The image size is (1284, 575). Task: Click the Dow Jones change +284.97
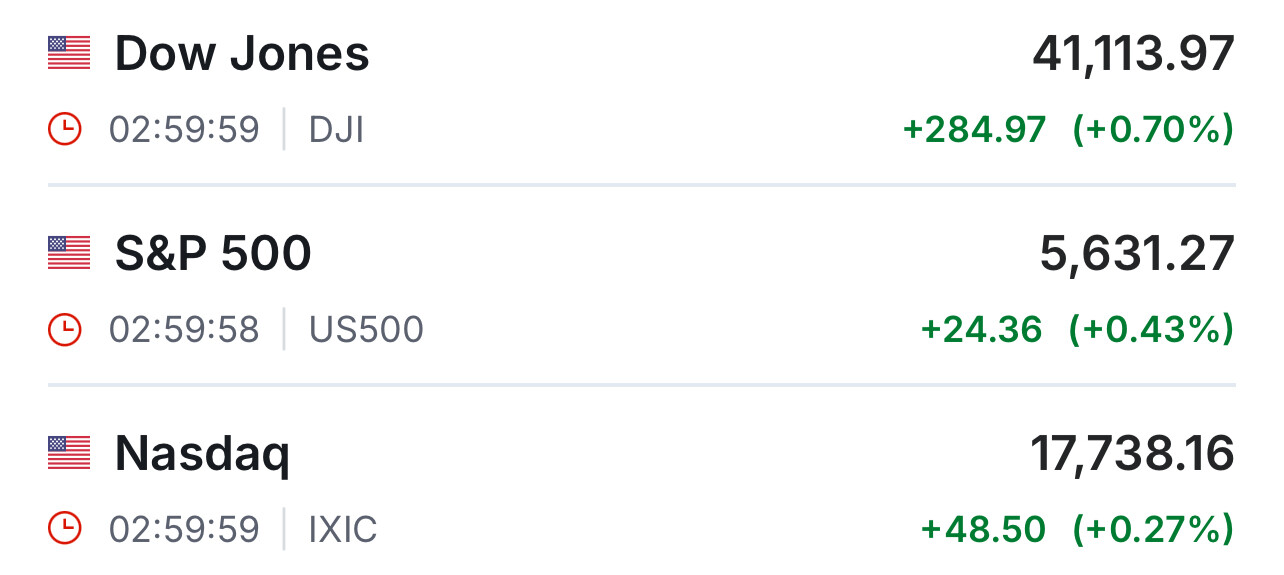[x=974, y=130]
